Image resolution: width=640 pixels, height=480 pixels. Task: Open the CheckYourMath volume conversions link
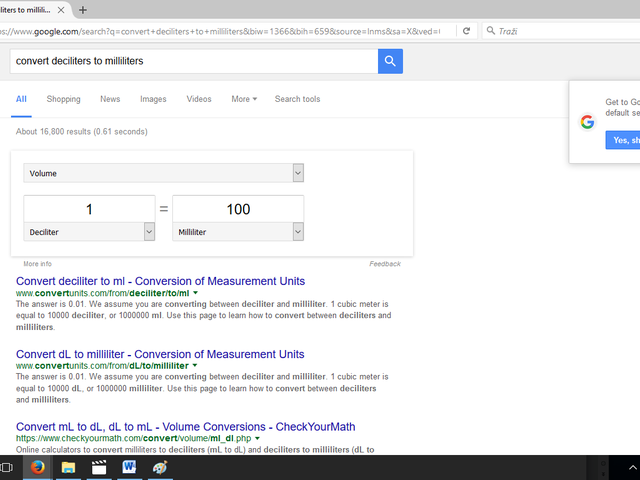pos(186,427)
